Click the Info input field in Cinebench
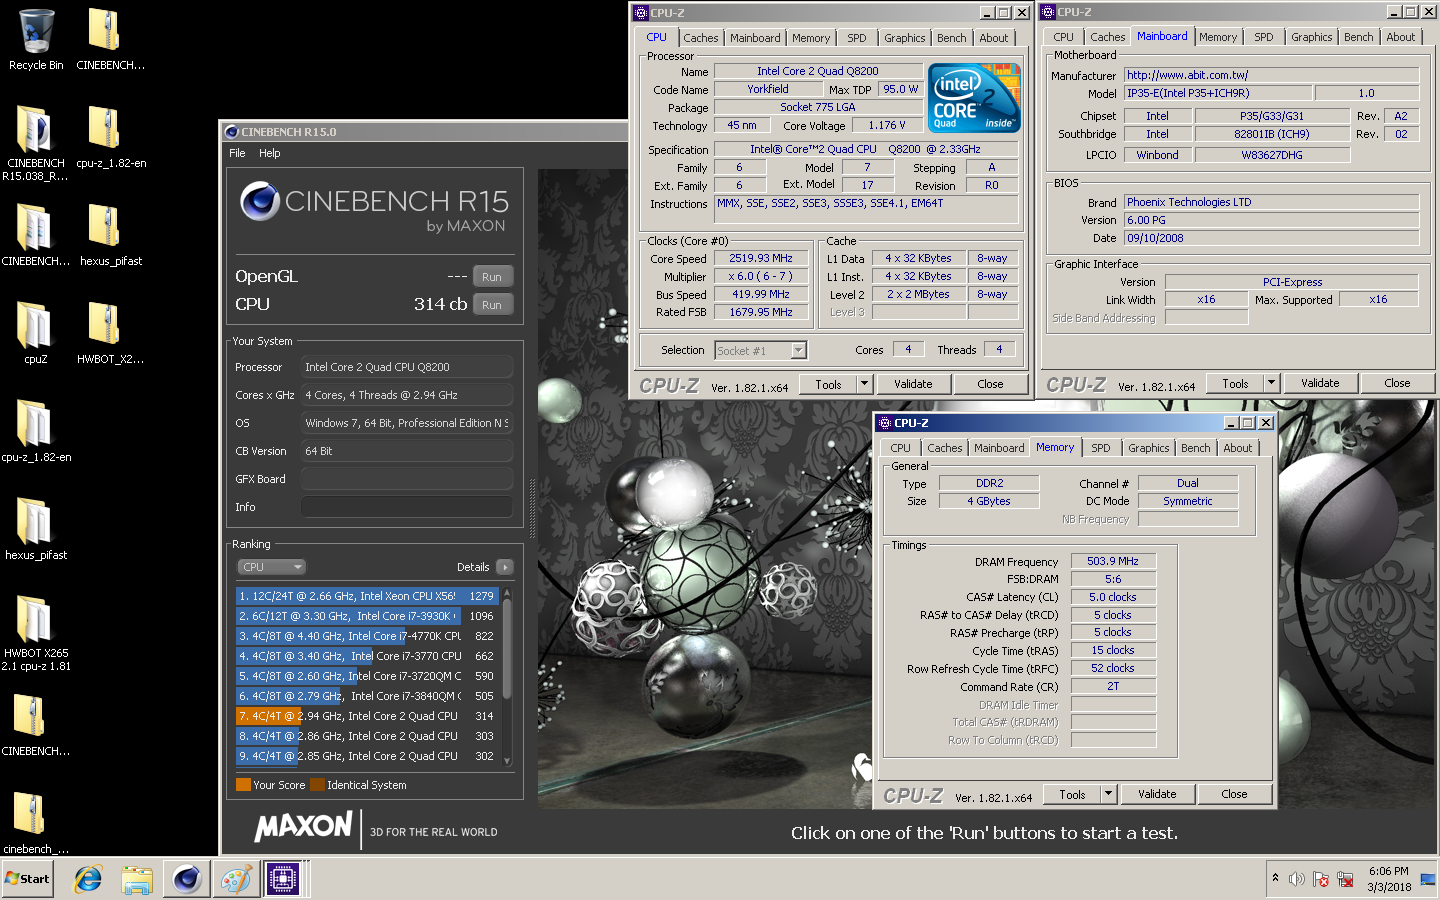The width and height of the screenshot is (1440, 900). [407, 507]
